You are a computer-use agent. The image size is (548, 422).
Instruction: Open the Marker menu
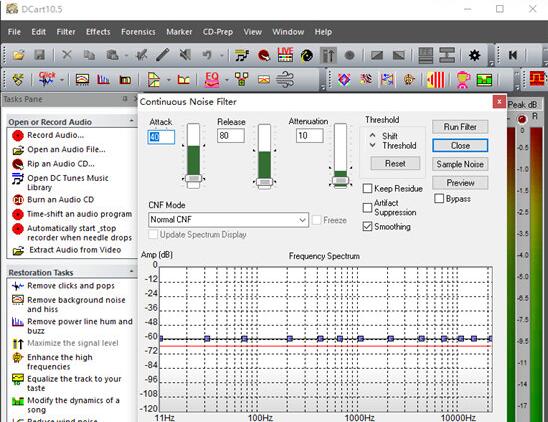pyautogui.click(x=179, y=32)
